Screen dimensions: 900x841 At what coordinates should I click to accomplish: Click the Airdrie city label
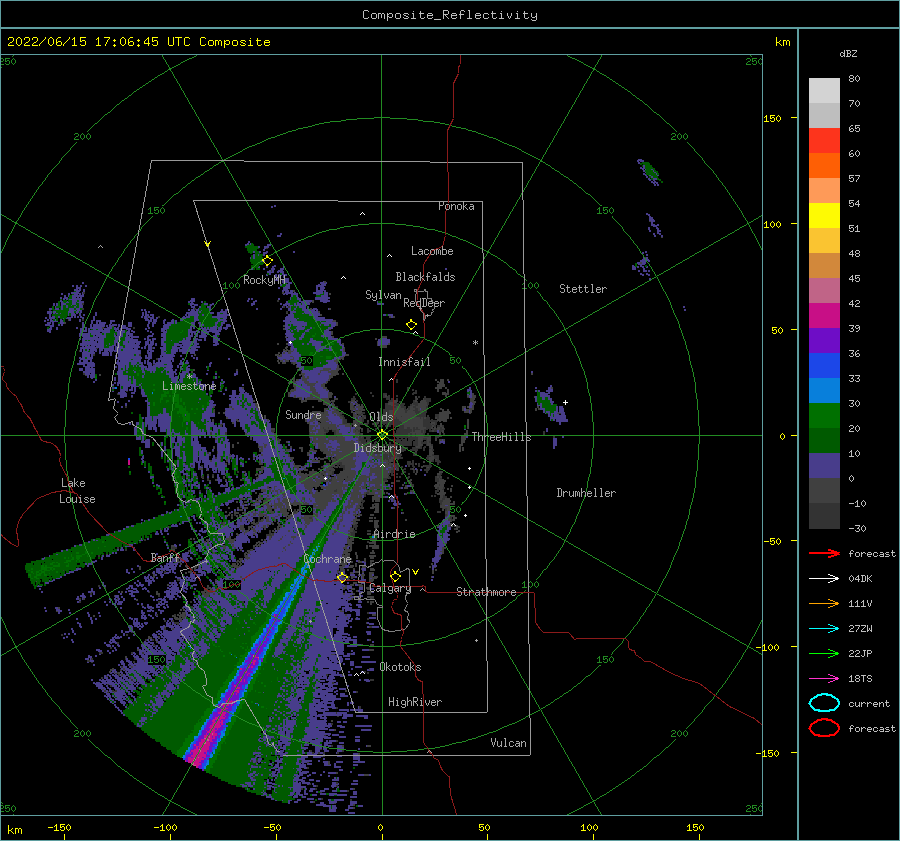[x=394, y=534]
